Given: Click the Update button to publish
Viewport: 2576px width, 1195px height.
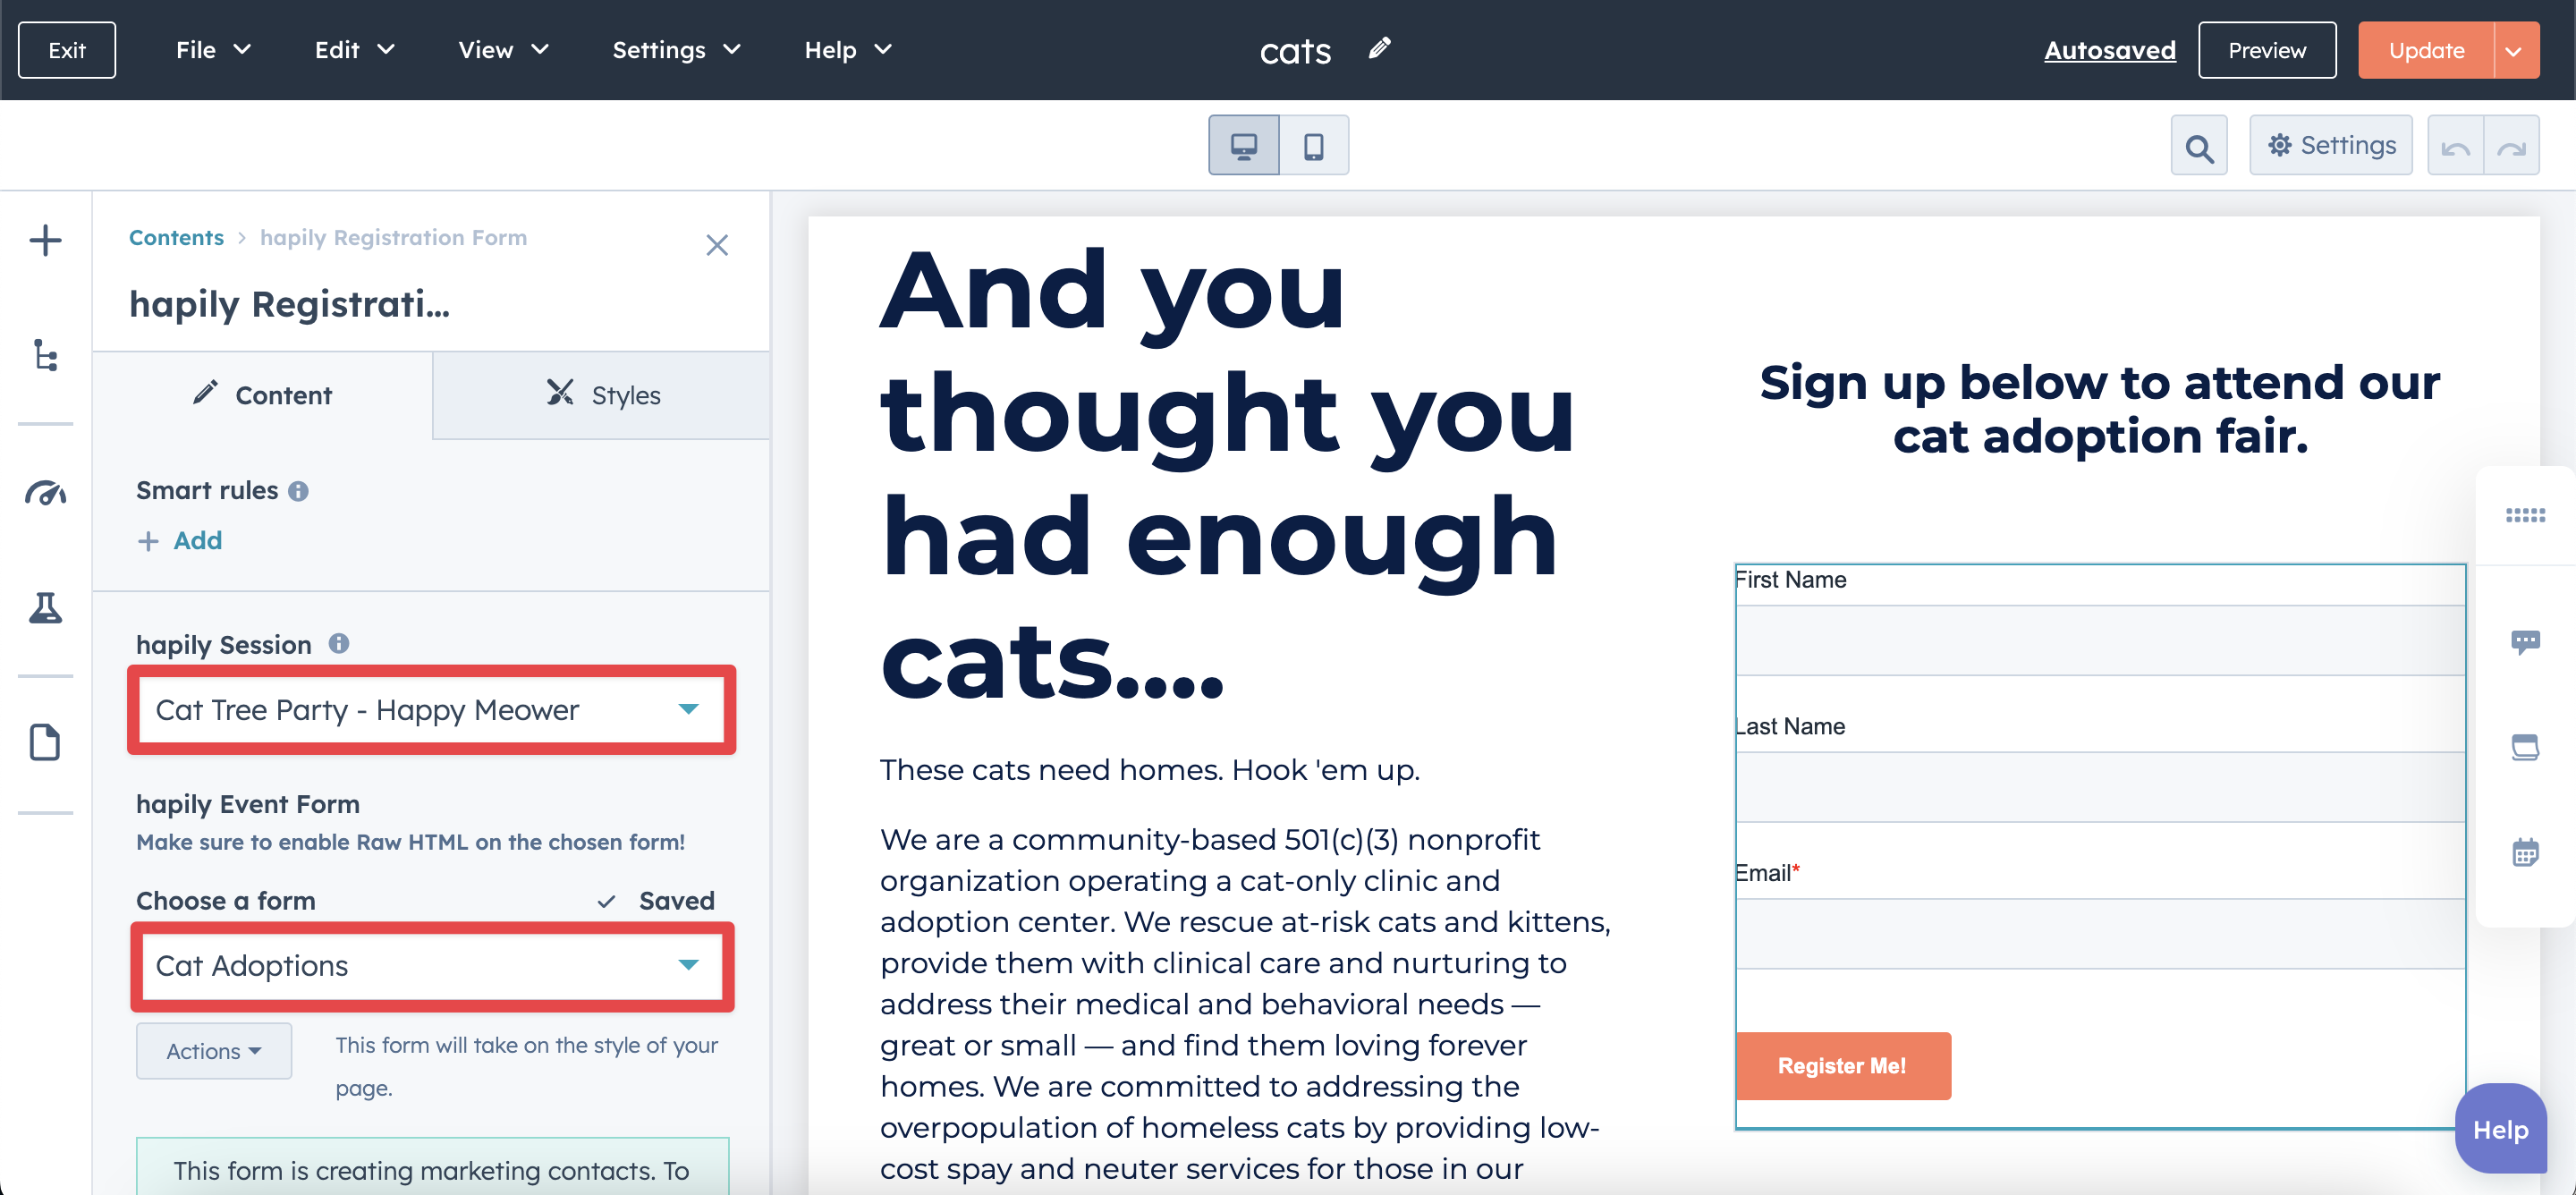Looking at the screenshot, I should click(2427, 47).
